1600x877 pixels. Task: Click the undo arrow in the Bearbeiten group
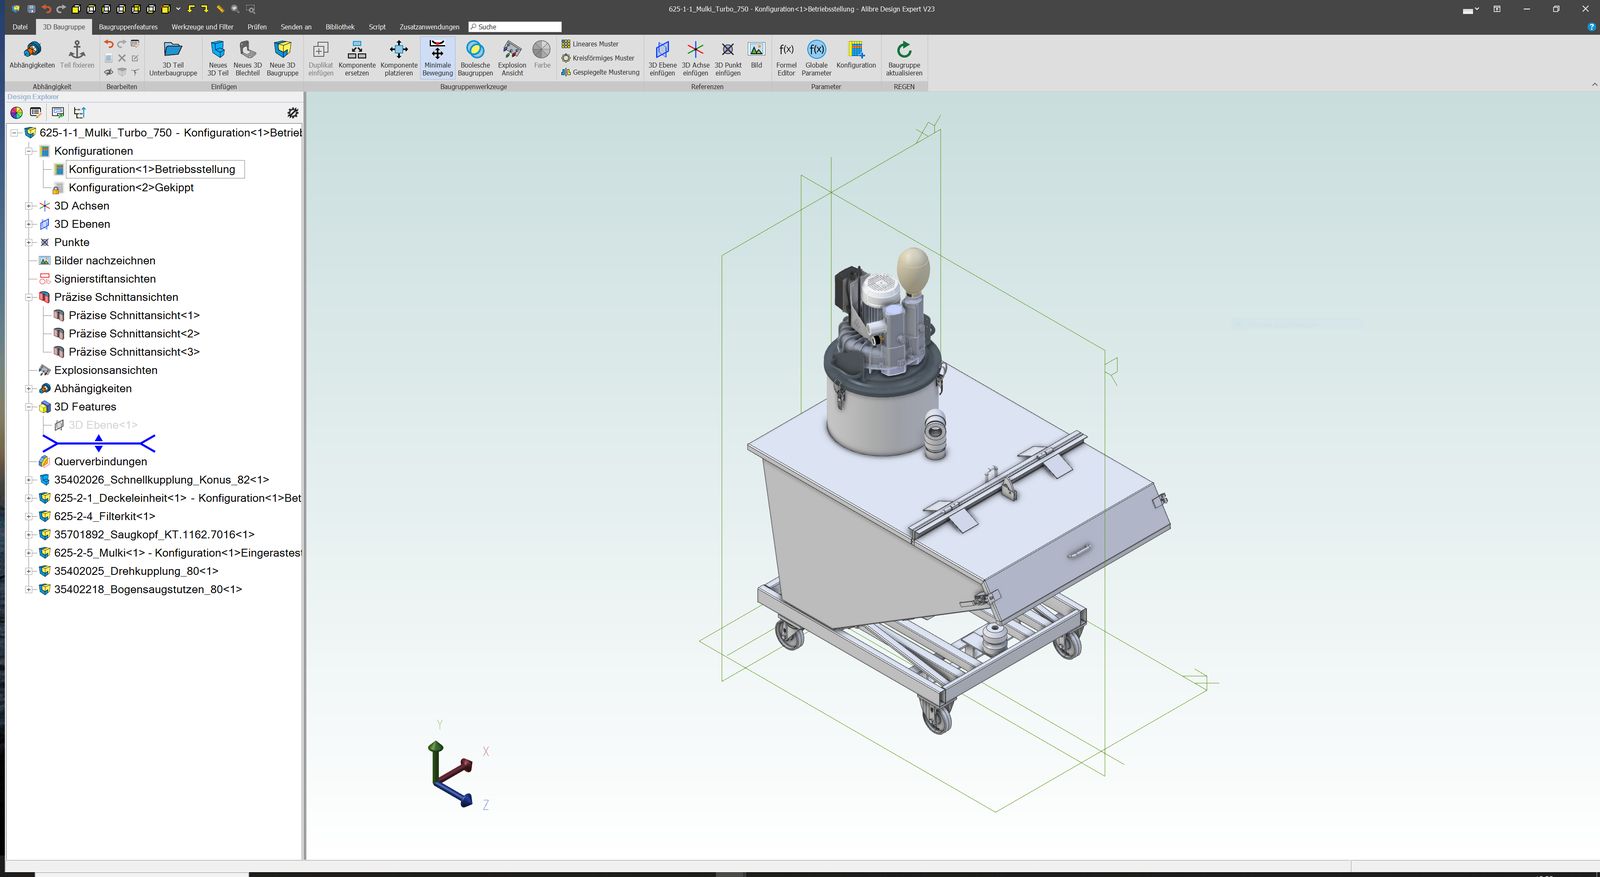point(109,44)
